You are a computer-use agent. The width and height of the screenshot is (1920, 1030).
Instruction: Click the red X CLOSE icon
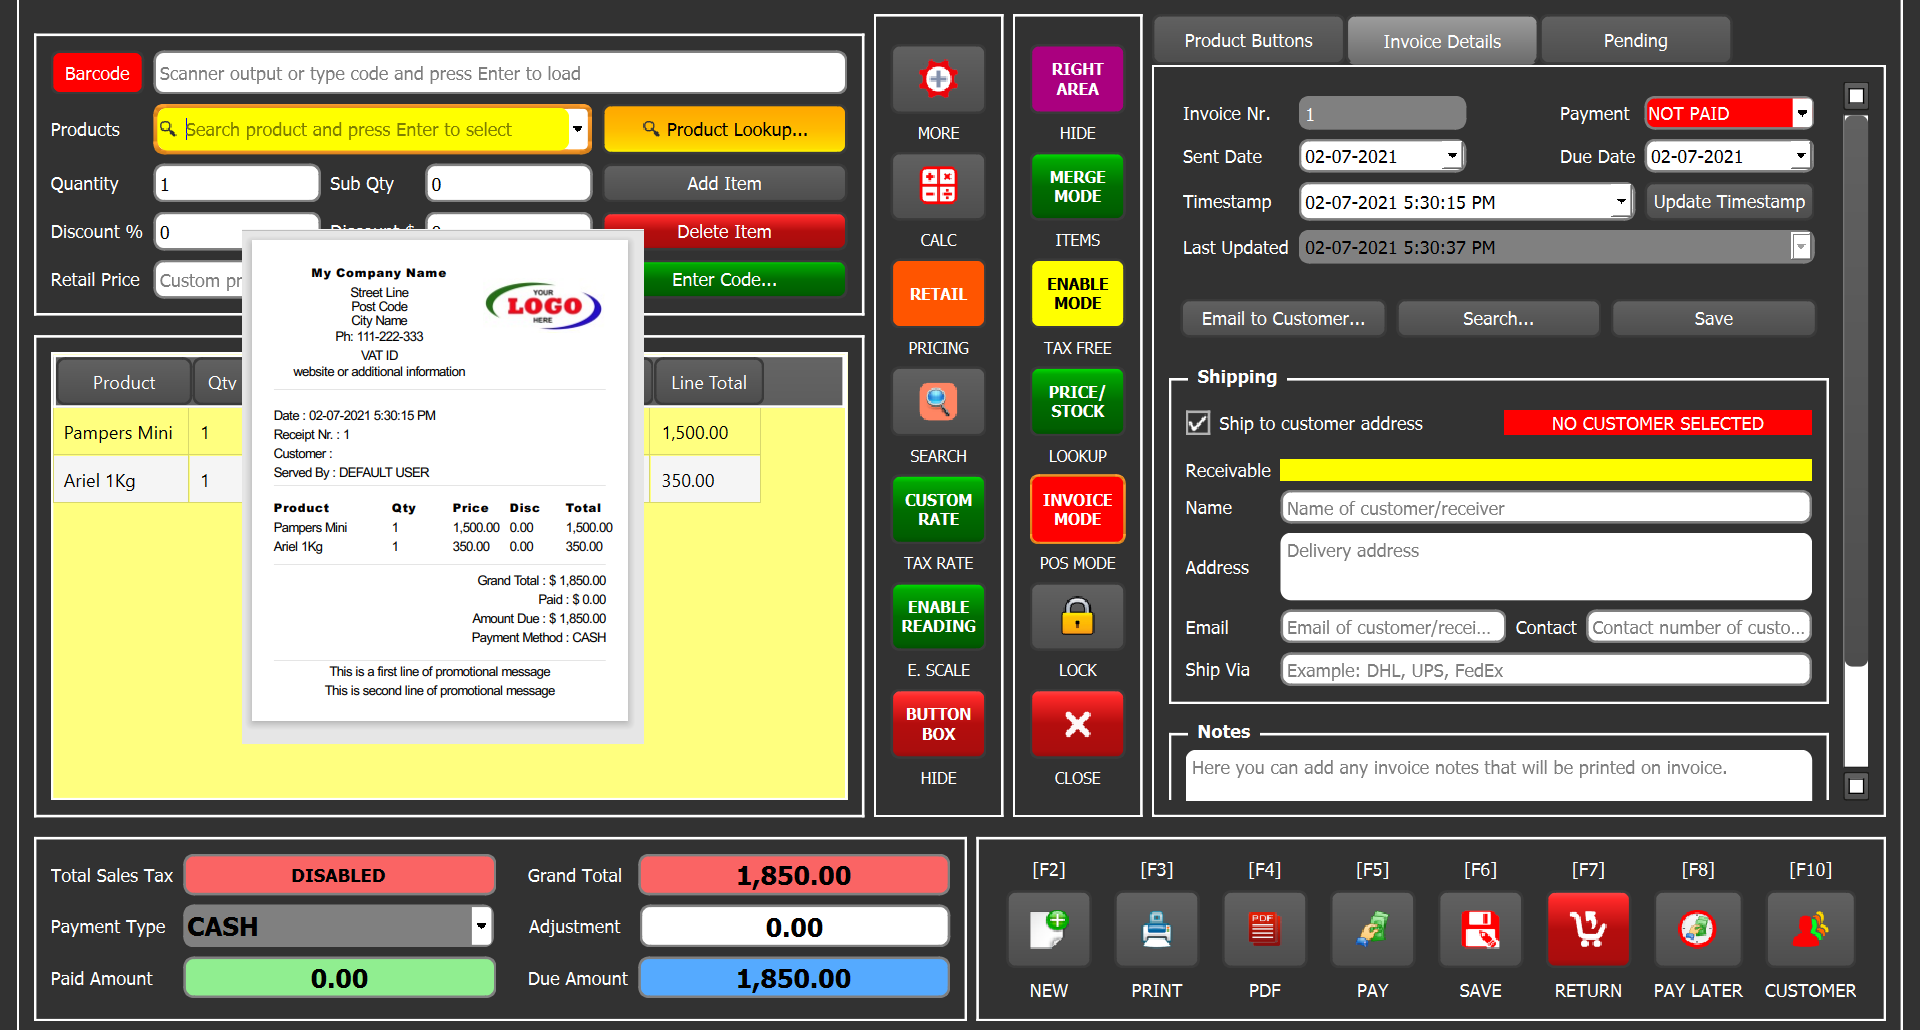pos(1077,724)
